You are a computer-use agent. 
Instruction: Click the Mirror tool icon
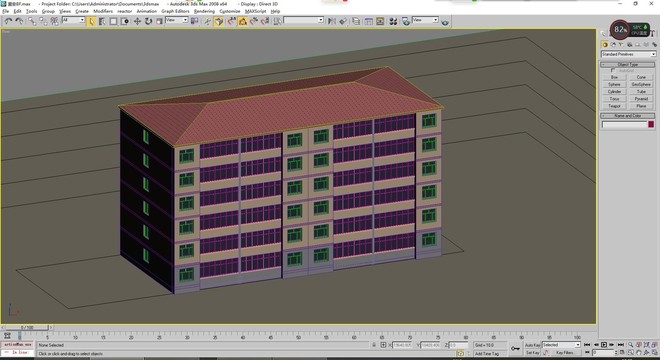pos(332,21)
